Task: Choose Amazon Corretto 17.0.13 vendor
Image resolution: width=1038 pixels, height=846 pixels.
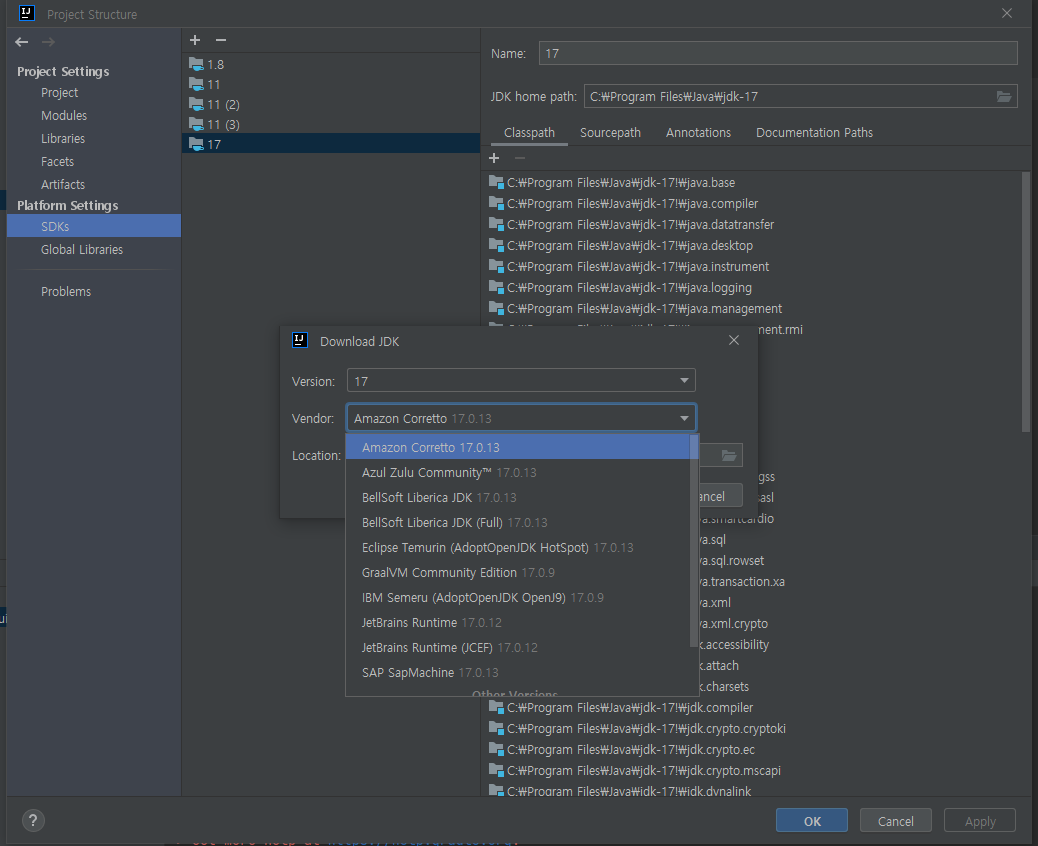Action: click(x=518, y=447)
